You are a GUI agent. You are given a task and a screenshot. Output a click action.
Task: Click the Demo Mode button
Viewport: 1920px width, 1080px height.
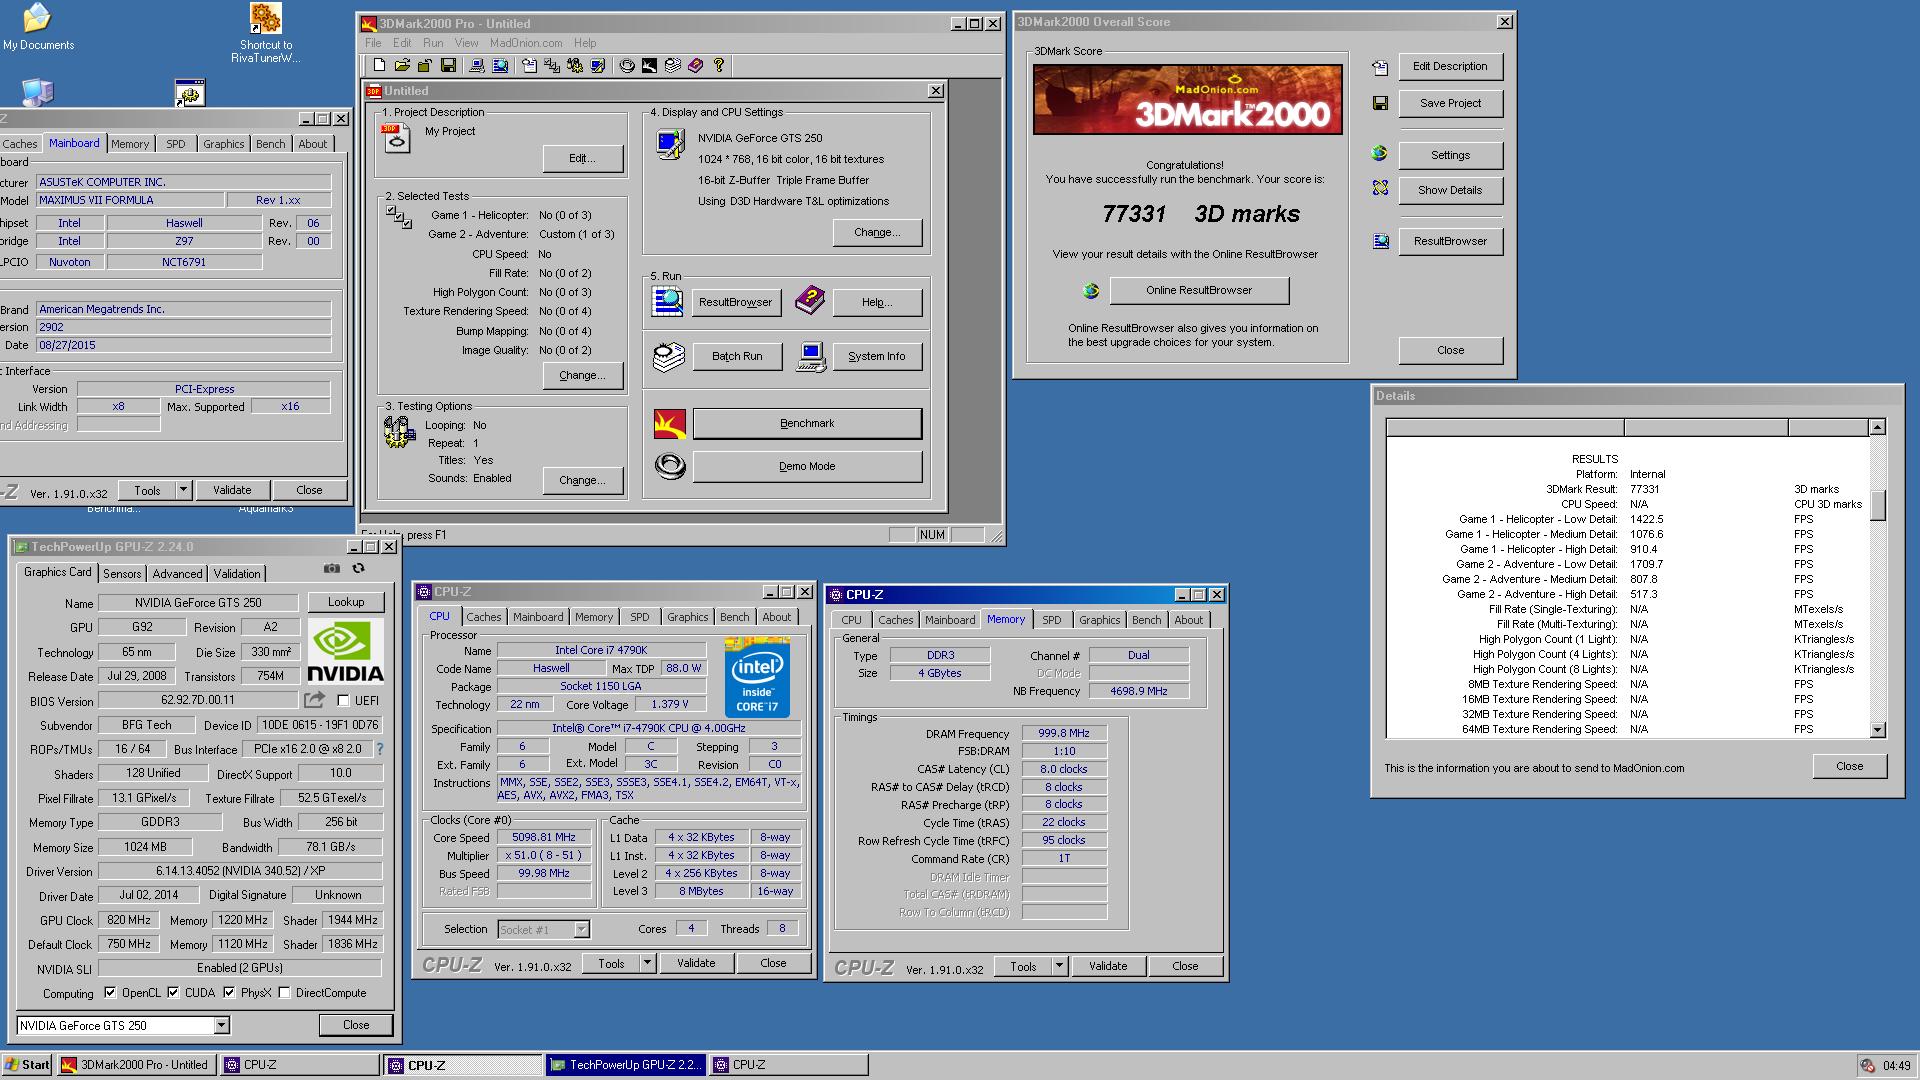click(x=807, y=466)
